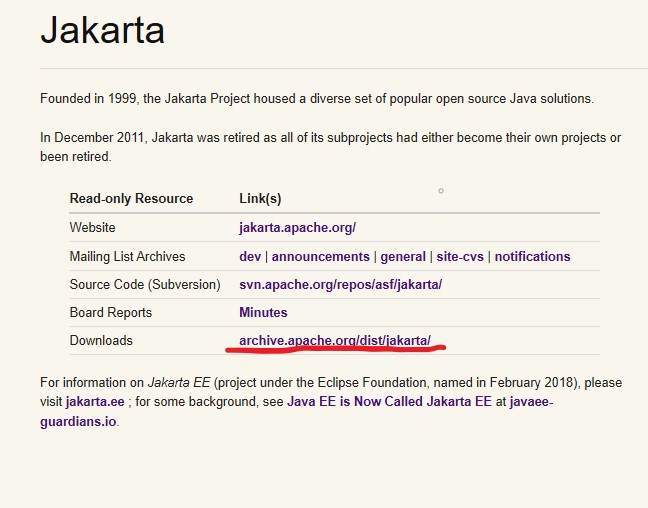The image size is (648, 508).
Task: Open the notifications mailing list archive
Action: tap(532, 256)
